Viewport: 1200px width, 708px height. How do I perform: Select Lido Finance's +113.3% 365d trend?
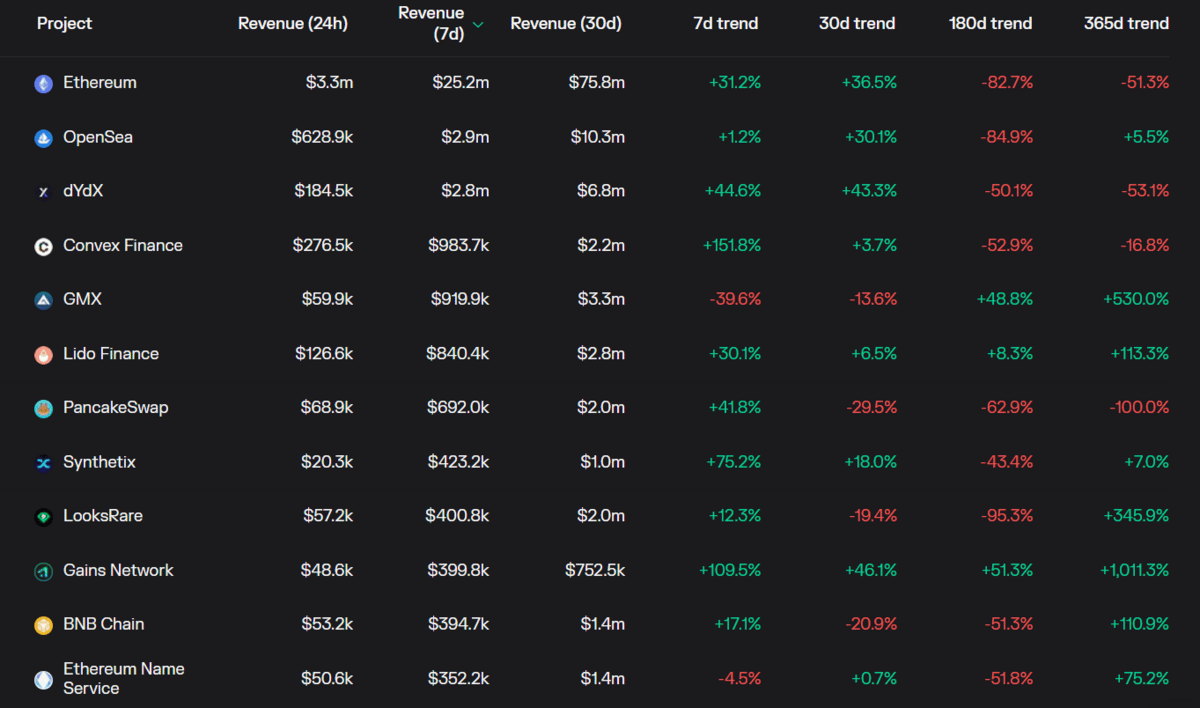(1140, 353)
